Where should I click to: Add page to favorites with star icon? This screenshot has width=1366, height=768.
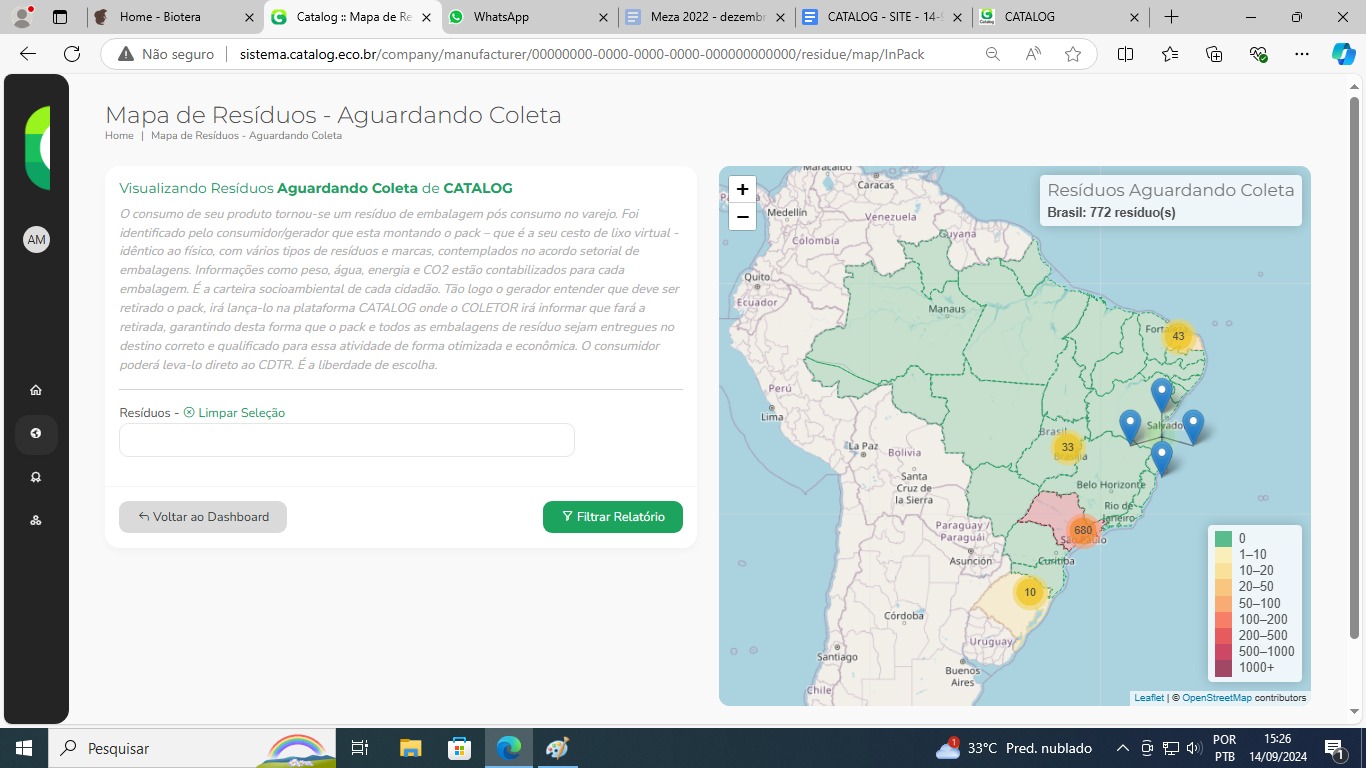tap(1073, 54)
